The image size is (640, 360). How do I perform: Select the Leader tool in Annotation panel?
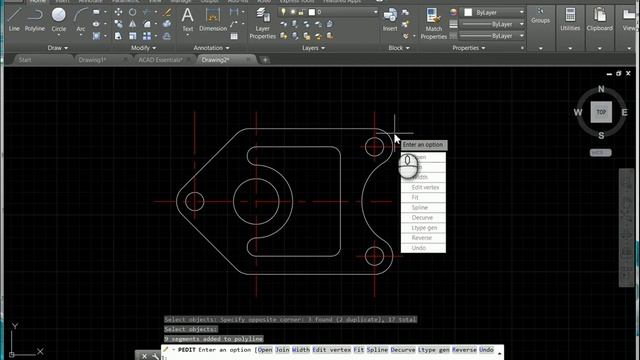tap(234, 24)
